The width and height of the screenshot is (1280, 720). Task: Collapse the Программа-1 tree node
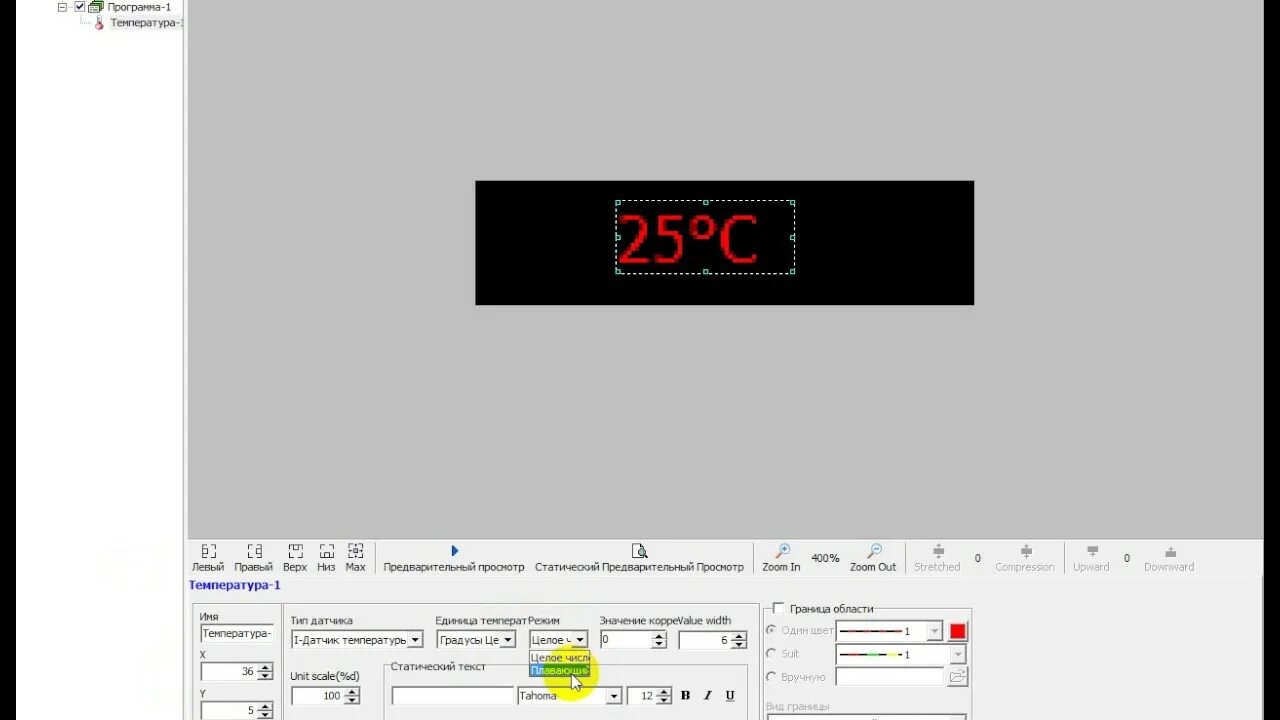click(x=62, y=7)
